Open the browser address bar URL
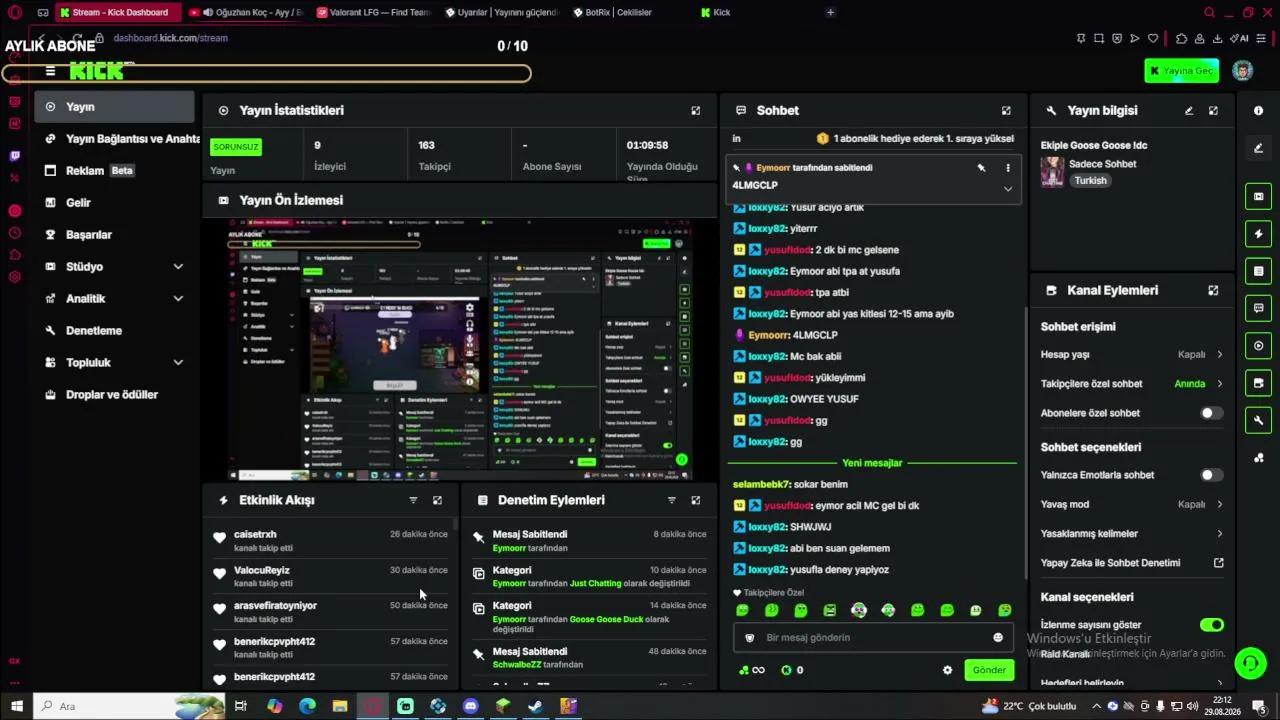 pos(171,38)
